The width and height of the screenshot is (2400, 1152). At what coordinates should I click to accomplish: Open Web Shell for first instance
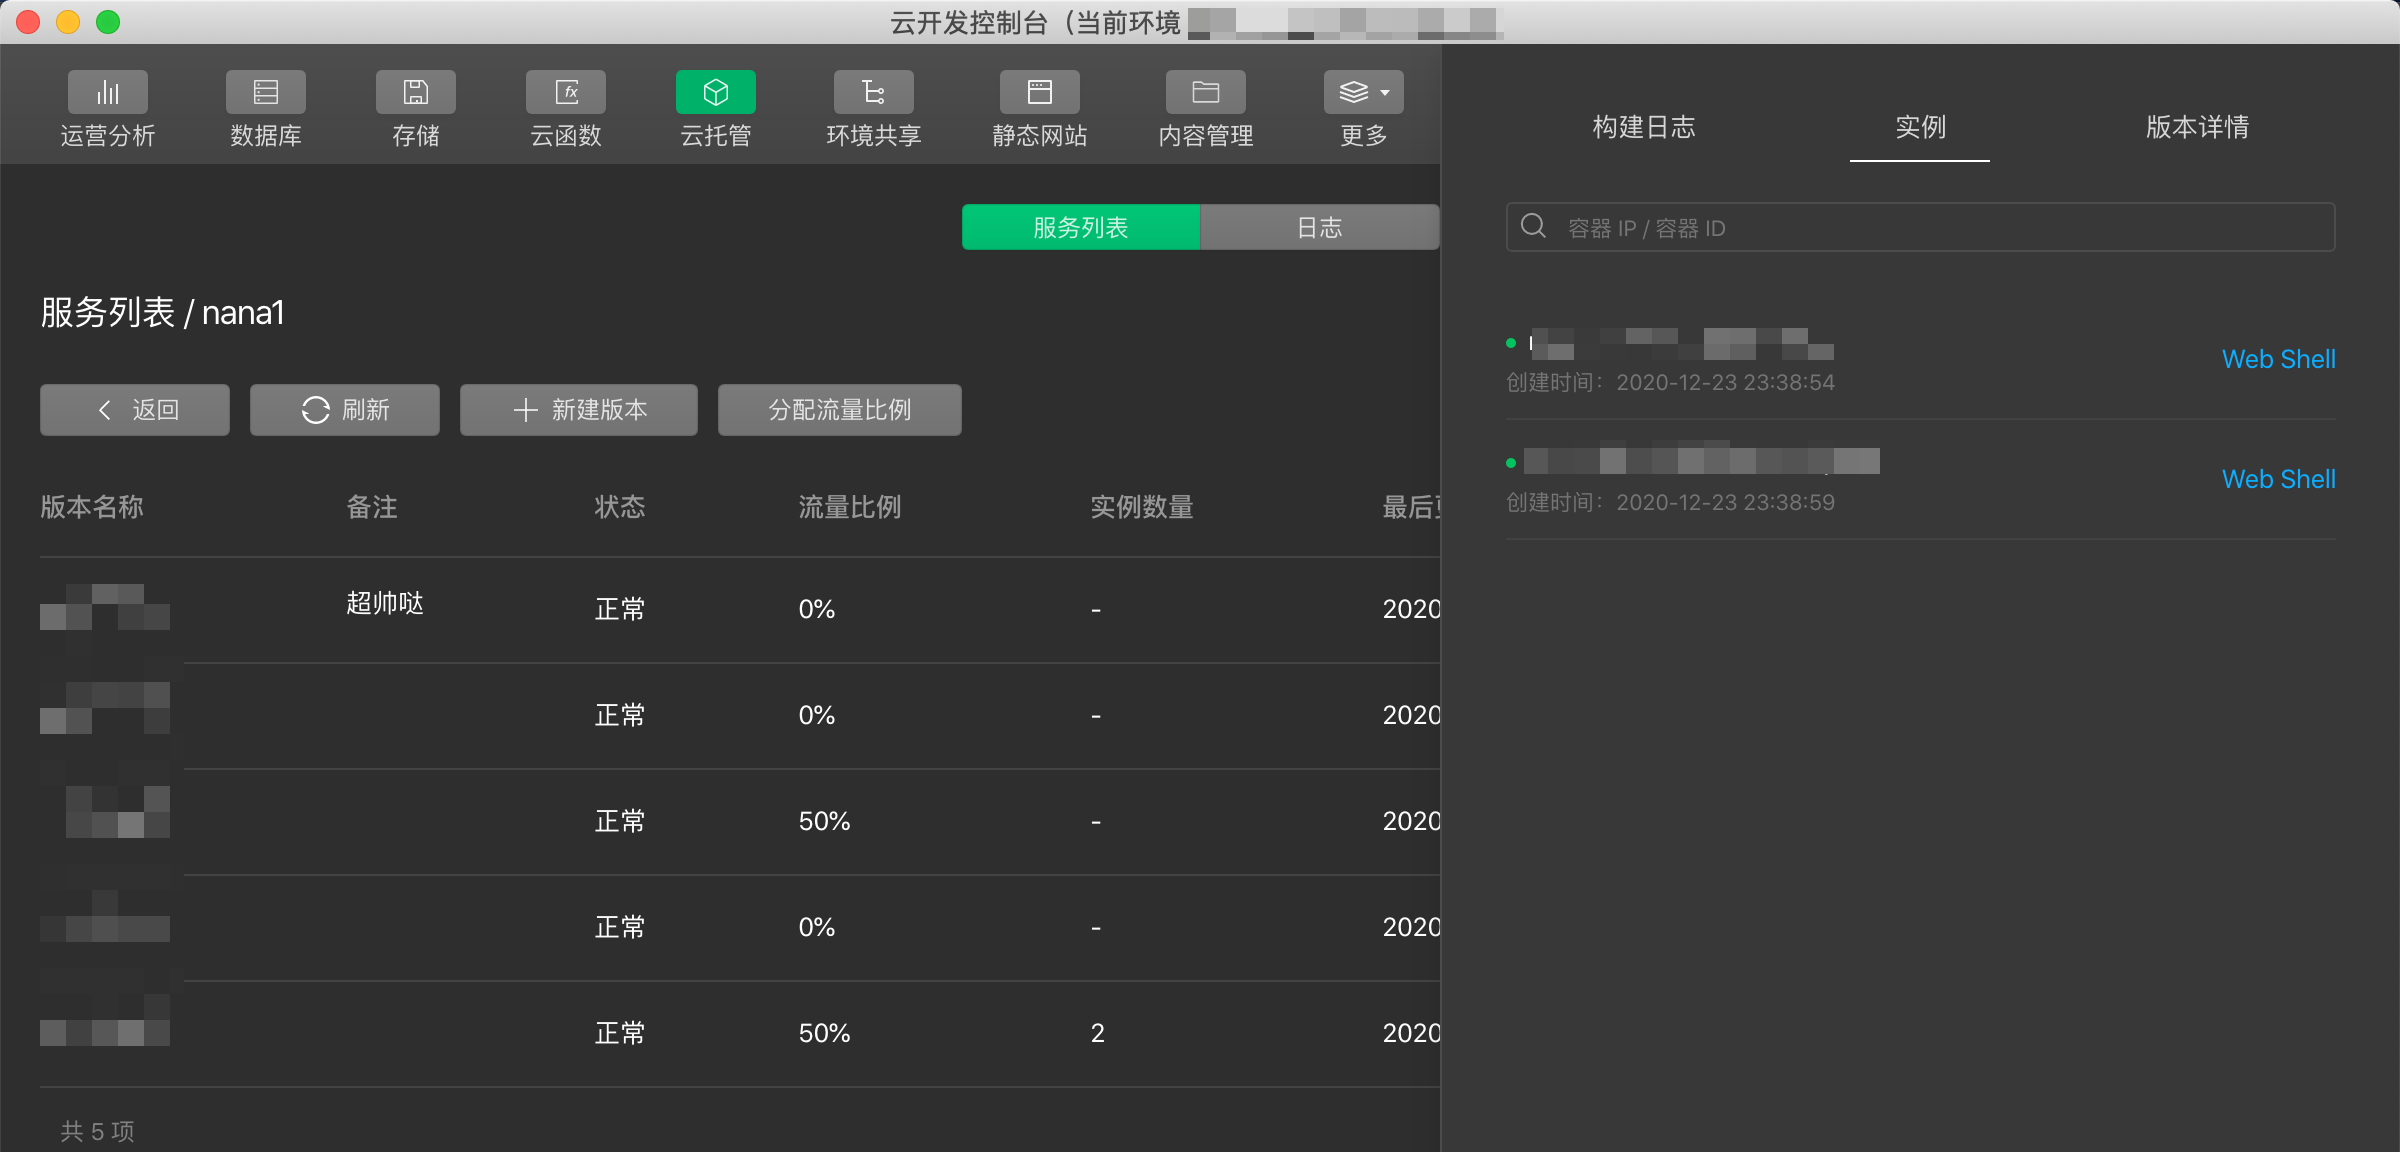pyautogui.click(x=2278, y=359)
